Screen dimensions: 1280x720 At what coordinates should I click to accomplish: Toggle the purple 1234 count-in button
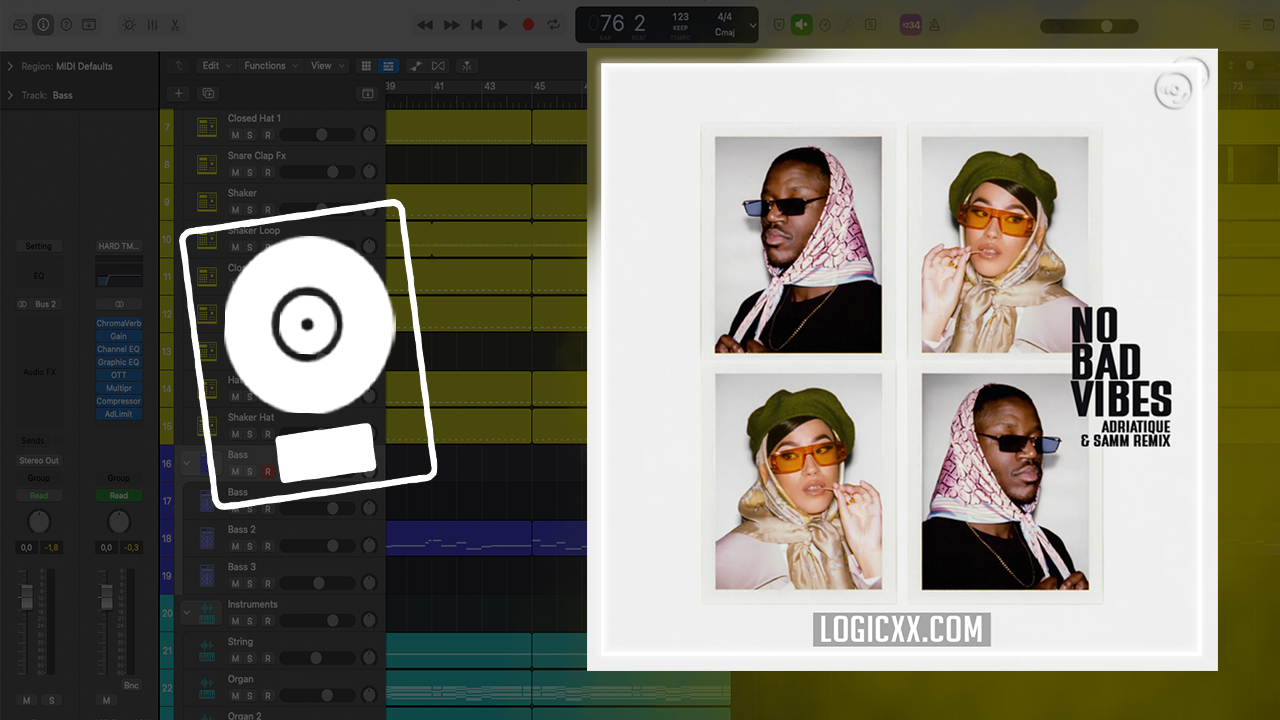point(910,25)
